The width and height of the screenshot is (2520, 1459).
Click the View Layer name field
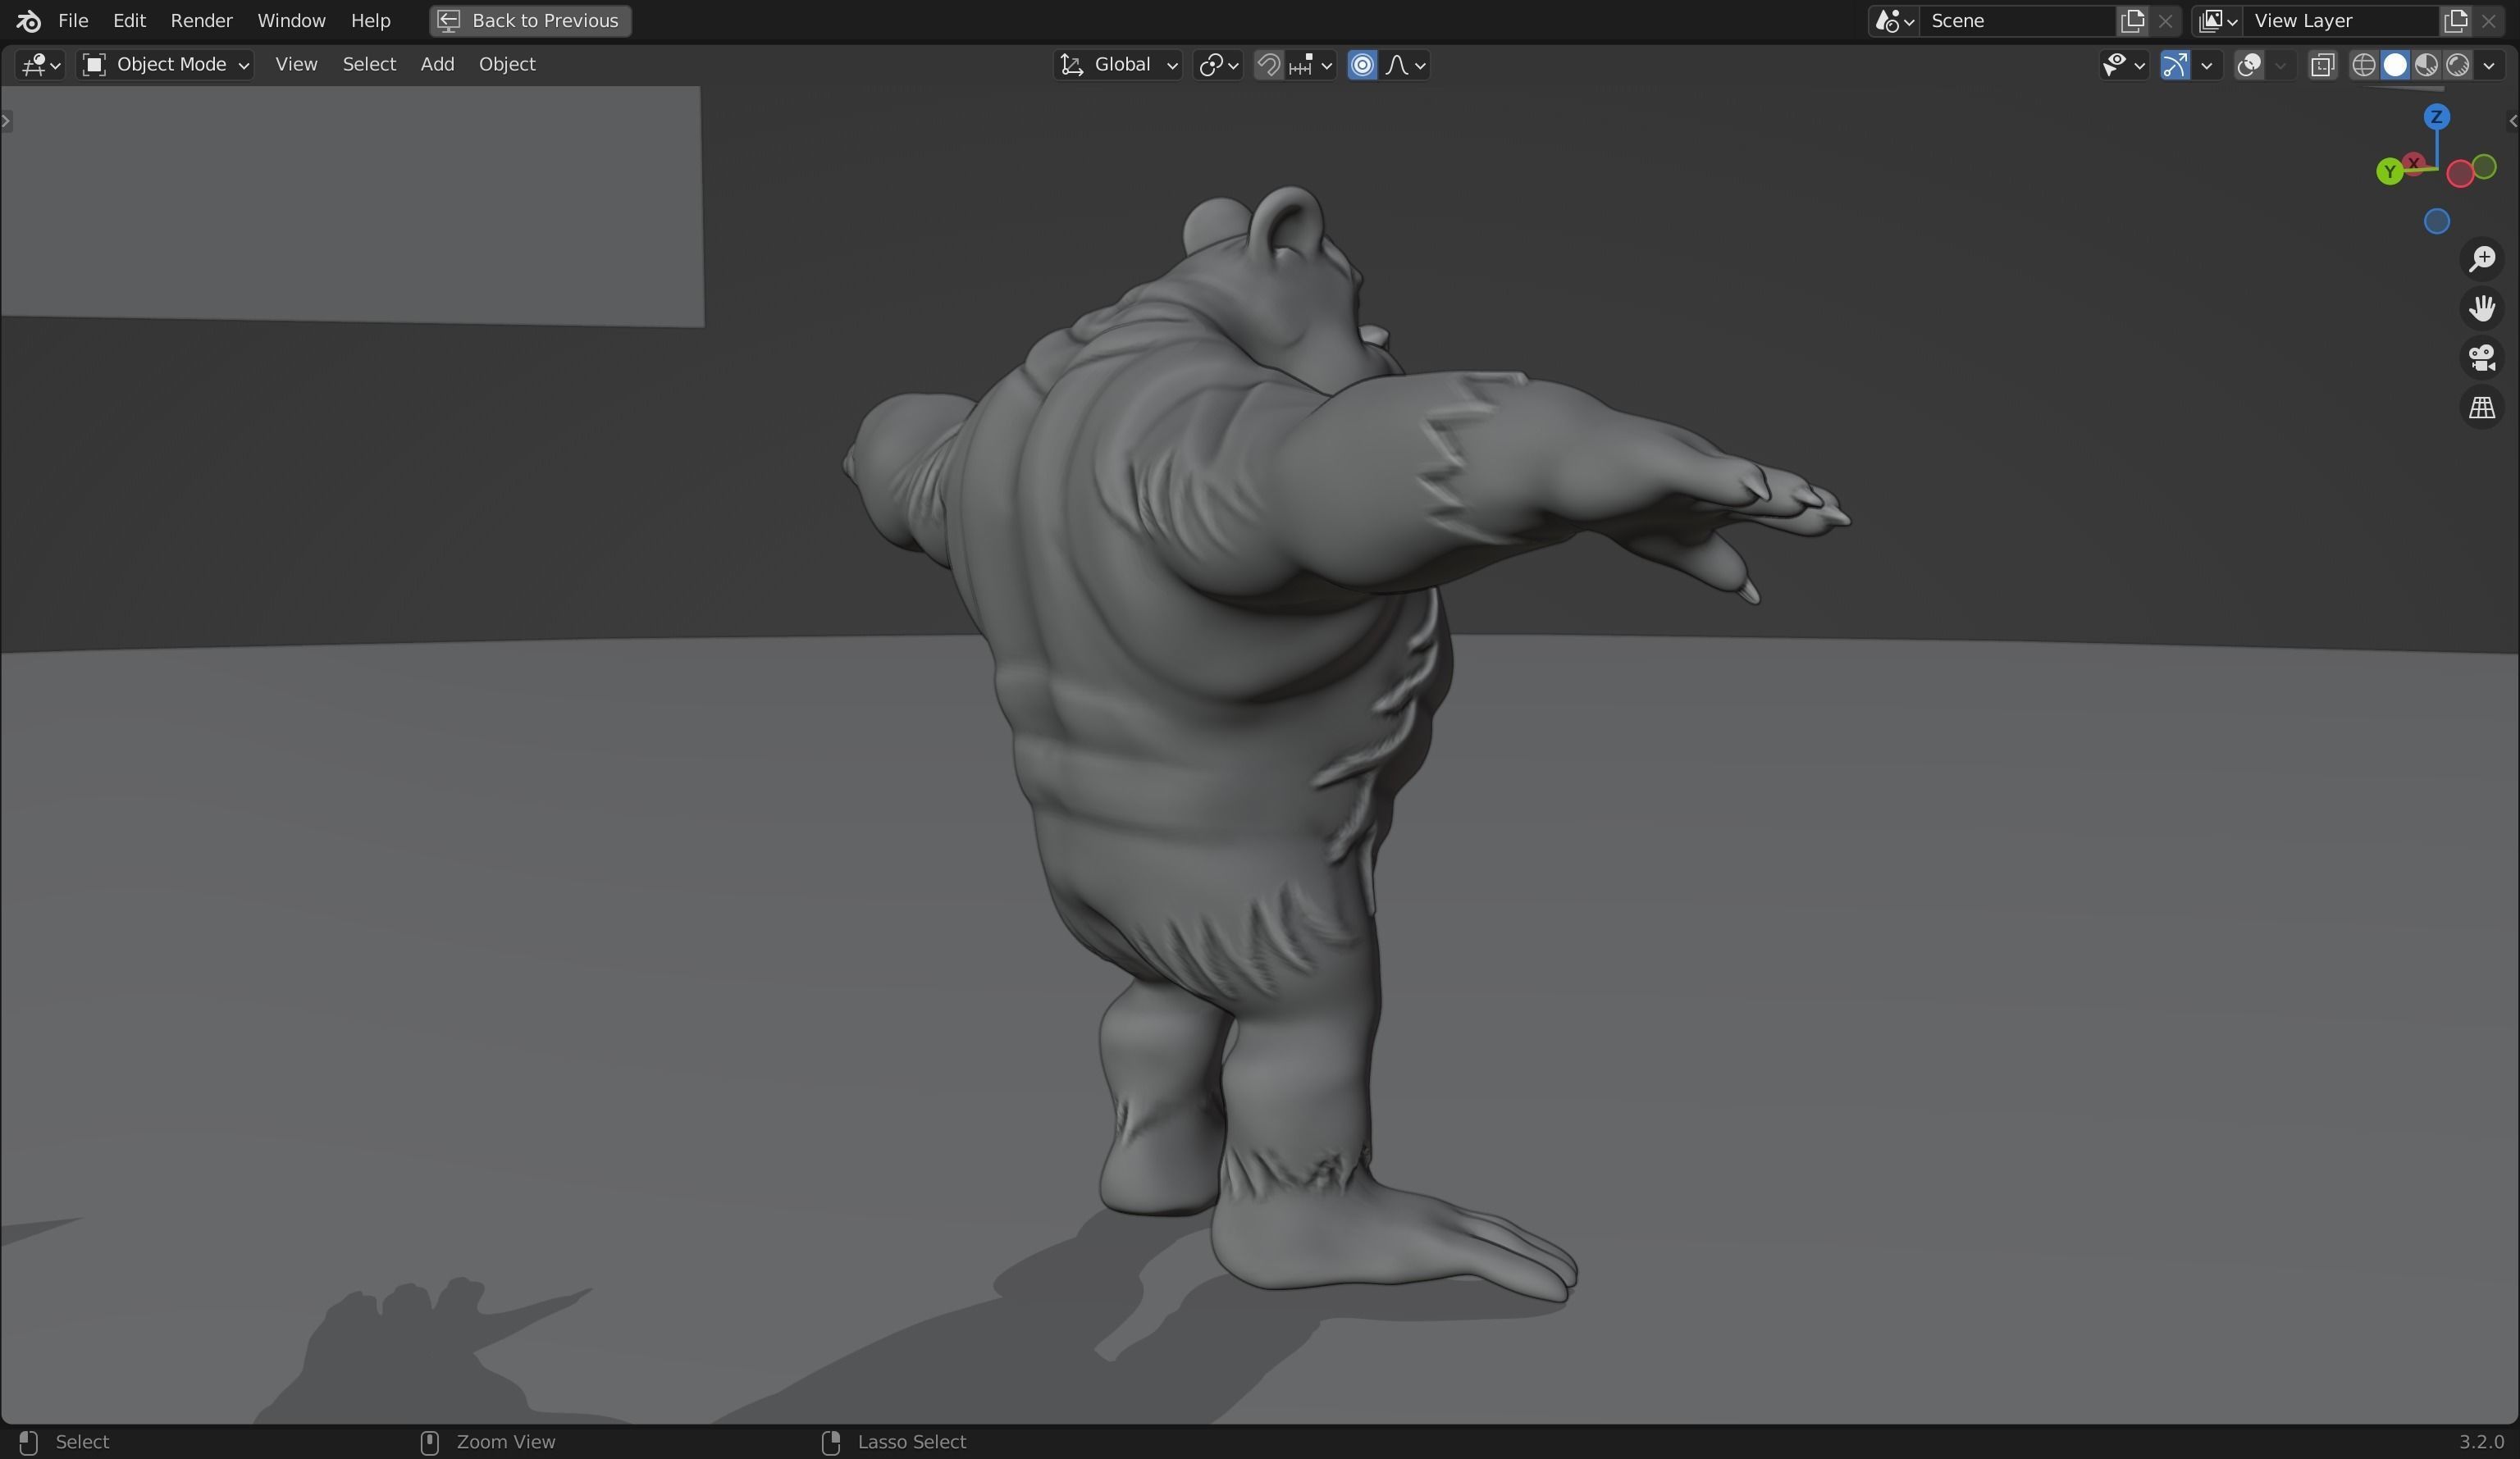coord(2340,21)
